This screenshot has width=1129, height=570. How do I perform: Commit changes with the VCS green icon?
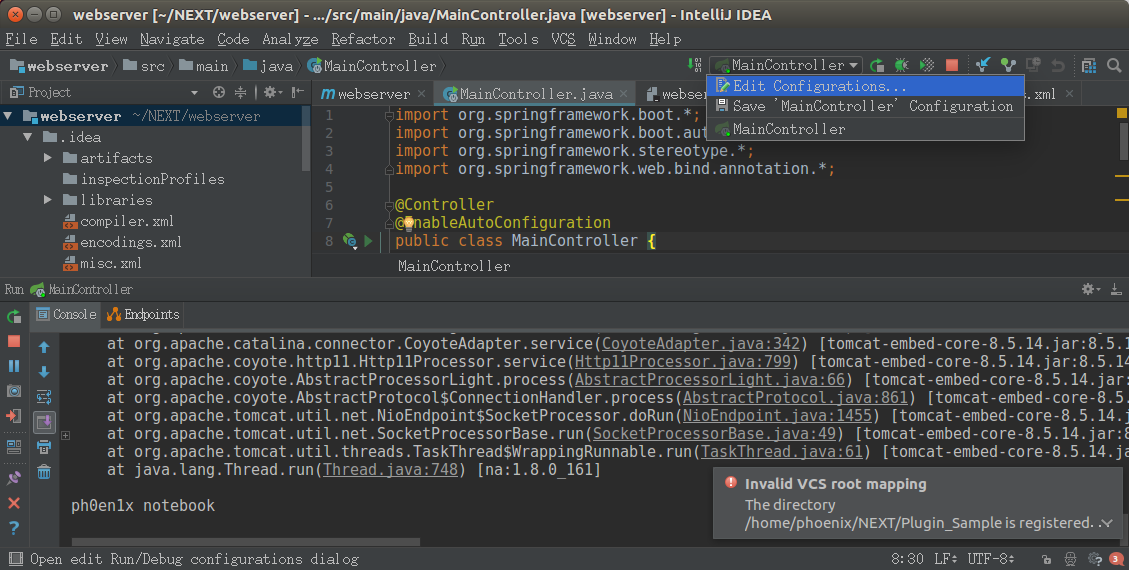tap(1008, 65)
